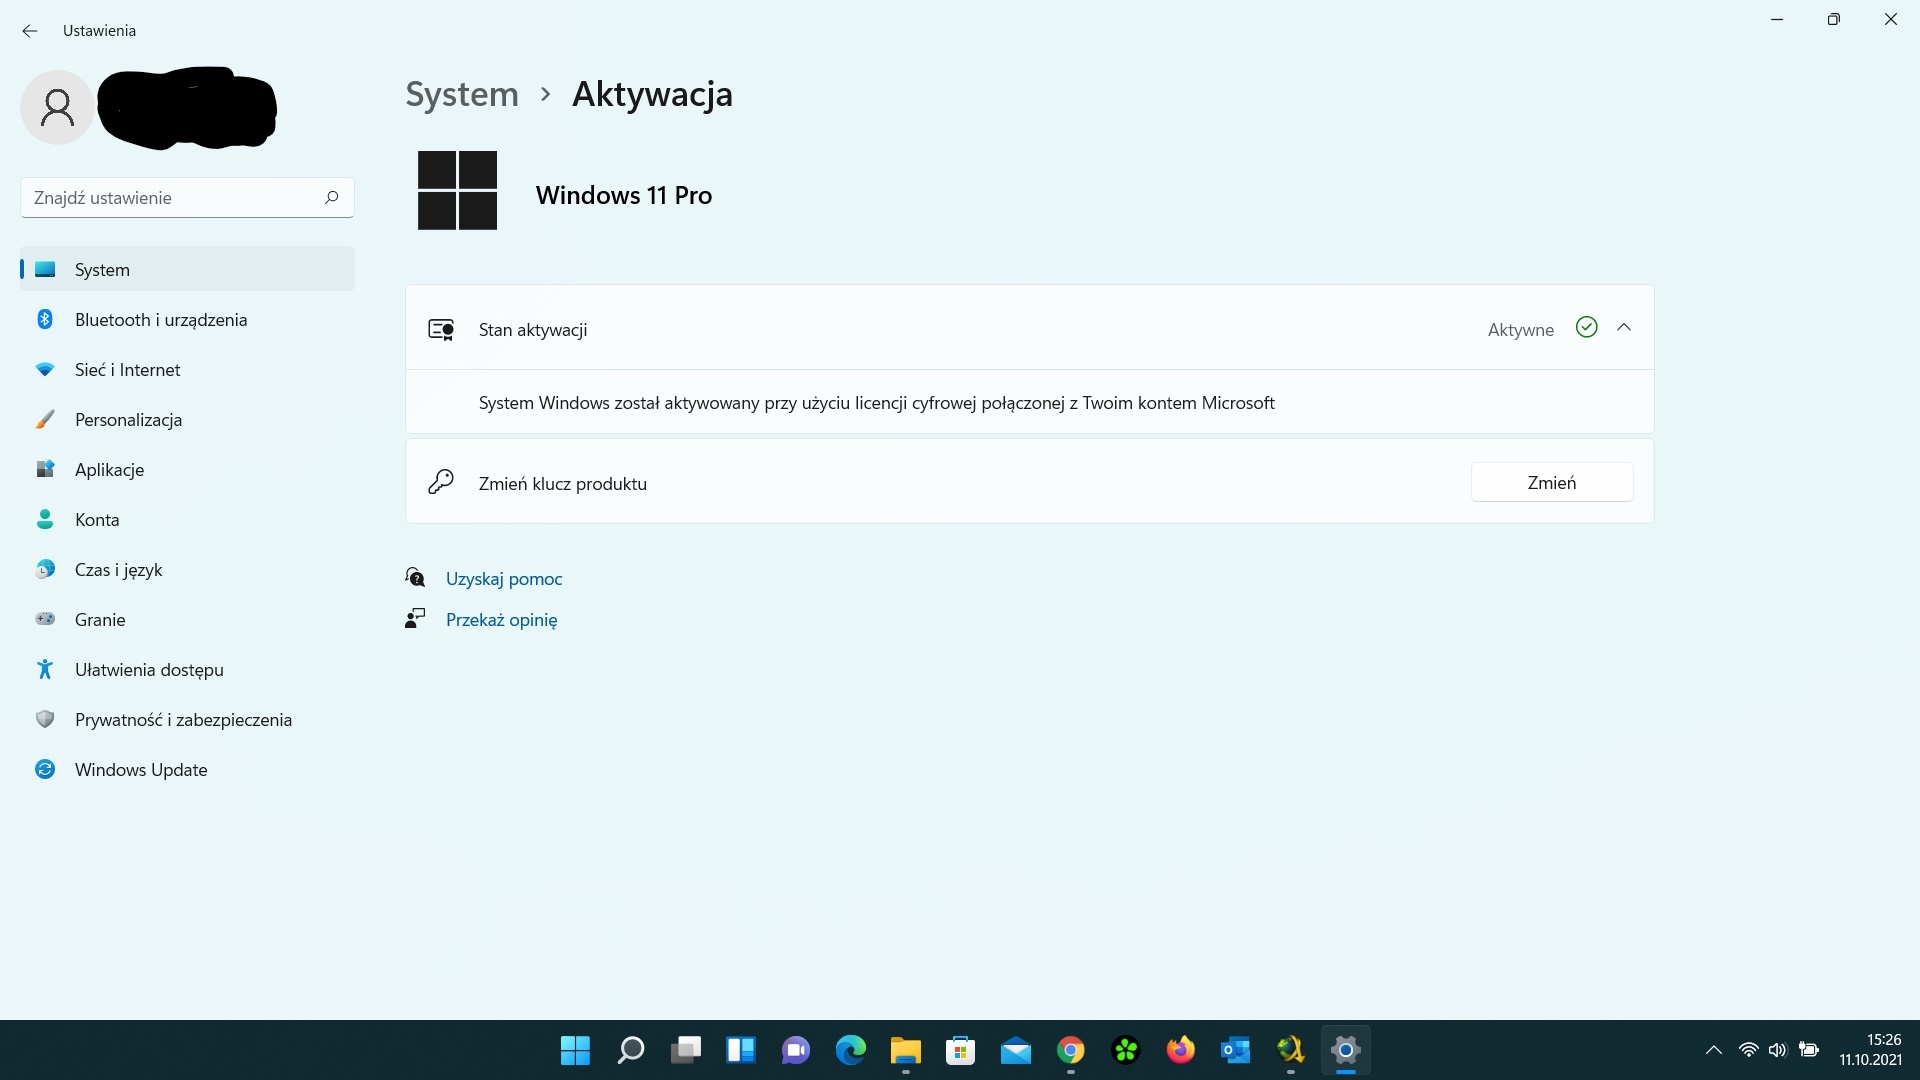Open Sieć i Internet settings
This screenshot has height=1080, width=1920.
click(187, 369)
